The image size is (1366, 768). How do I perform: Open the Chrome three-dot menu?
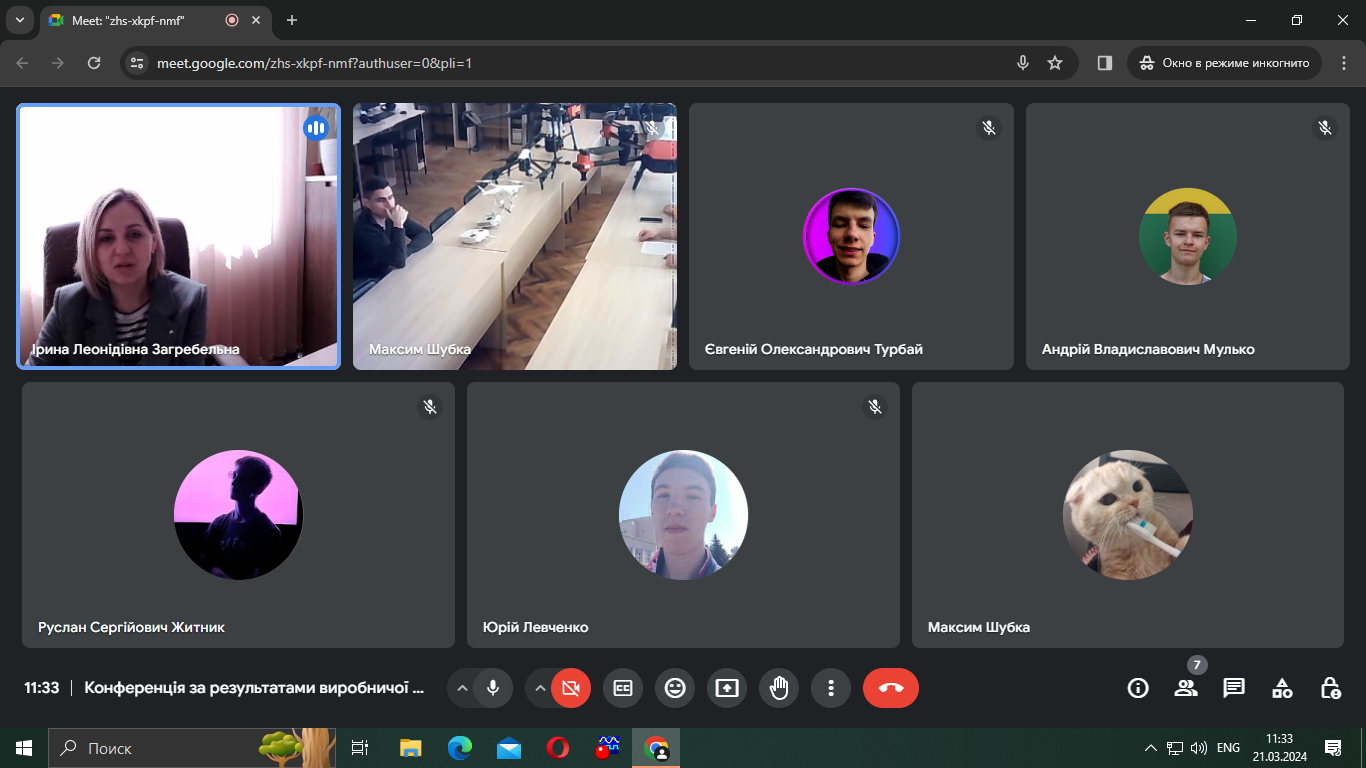pyautogui.click(x=1343, y=62)
